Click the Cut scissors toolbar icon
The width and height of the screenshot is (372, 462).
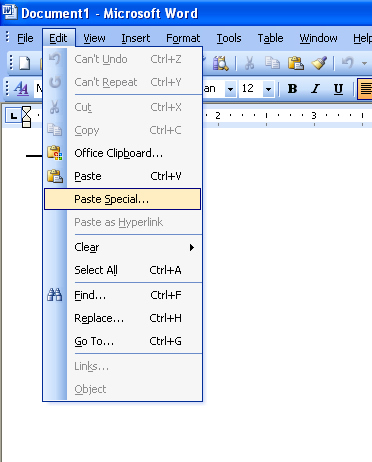click(249, 63)
